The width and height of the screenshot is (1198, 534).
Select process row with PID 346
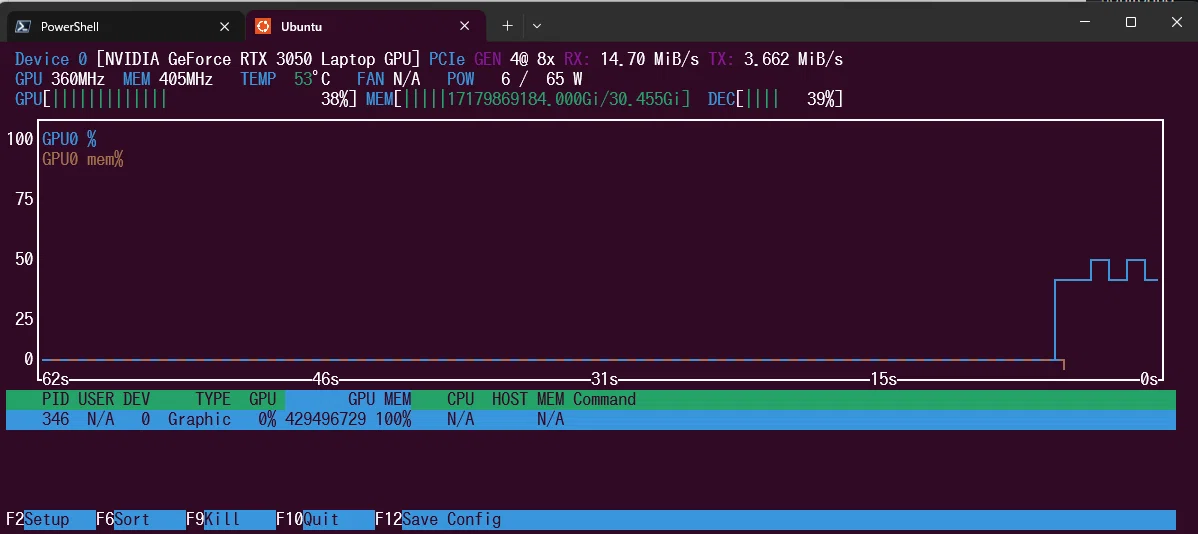pyautogui.click(x=591, y=419)
